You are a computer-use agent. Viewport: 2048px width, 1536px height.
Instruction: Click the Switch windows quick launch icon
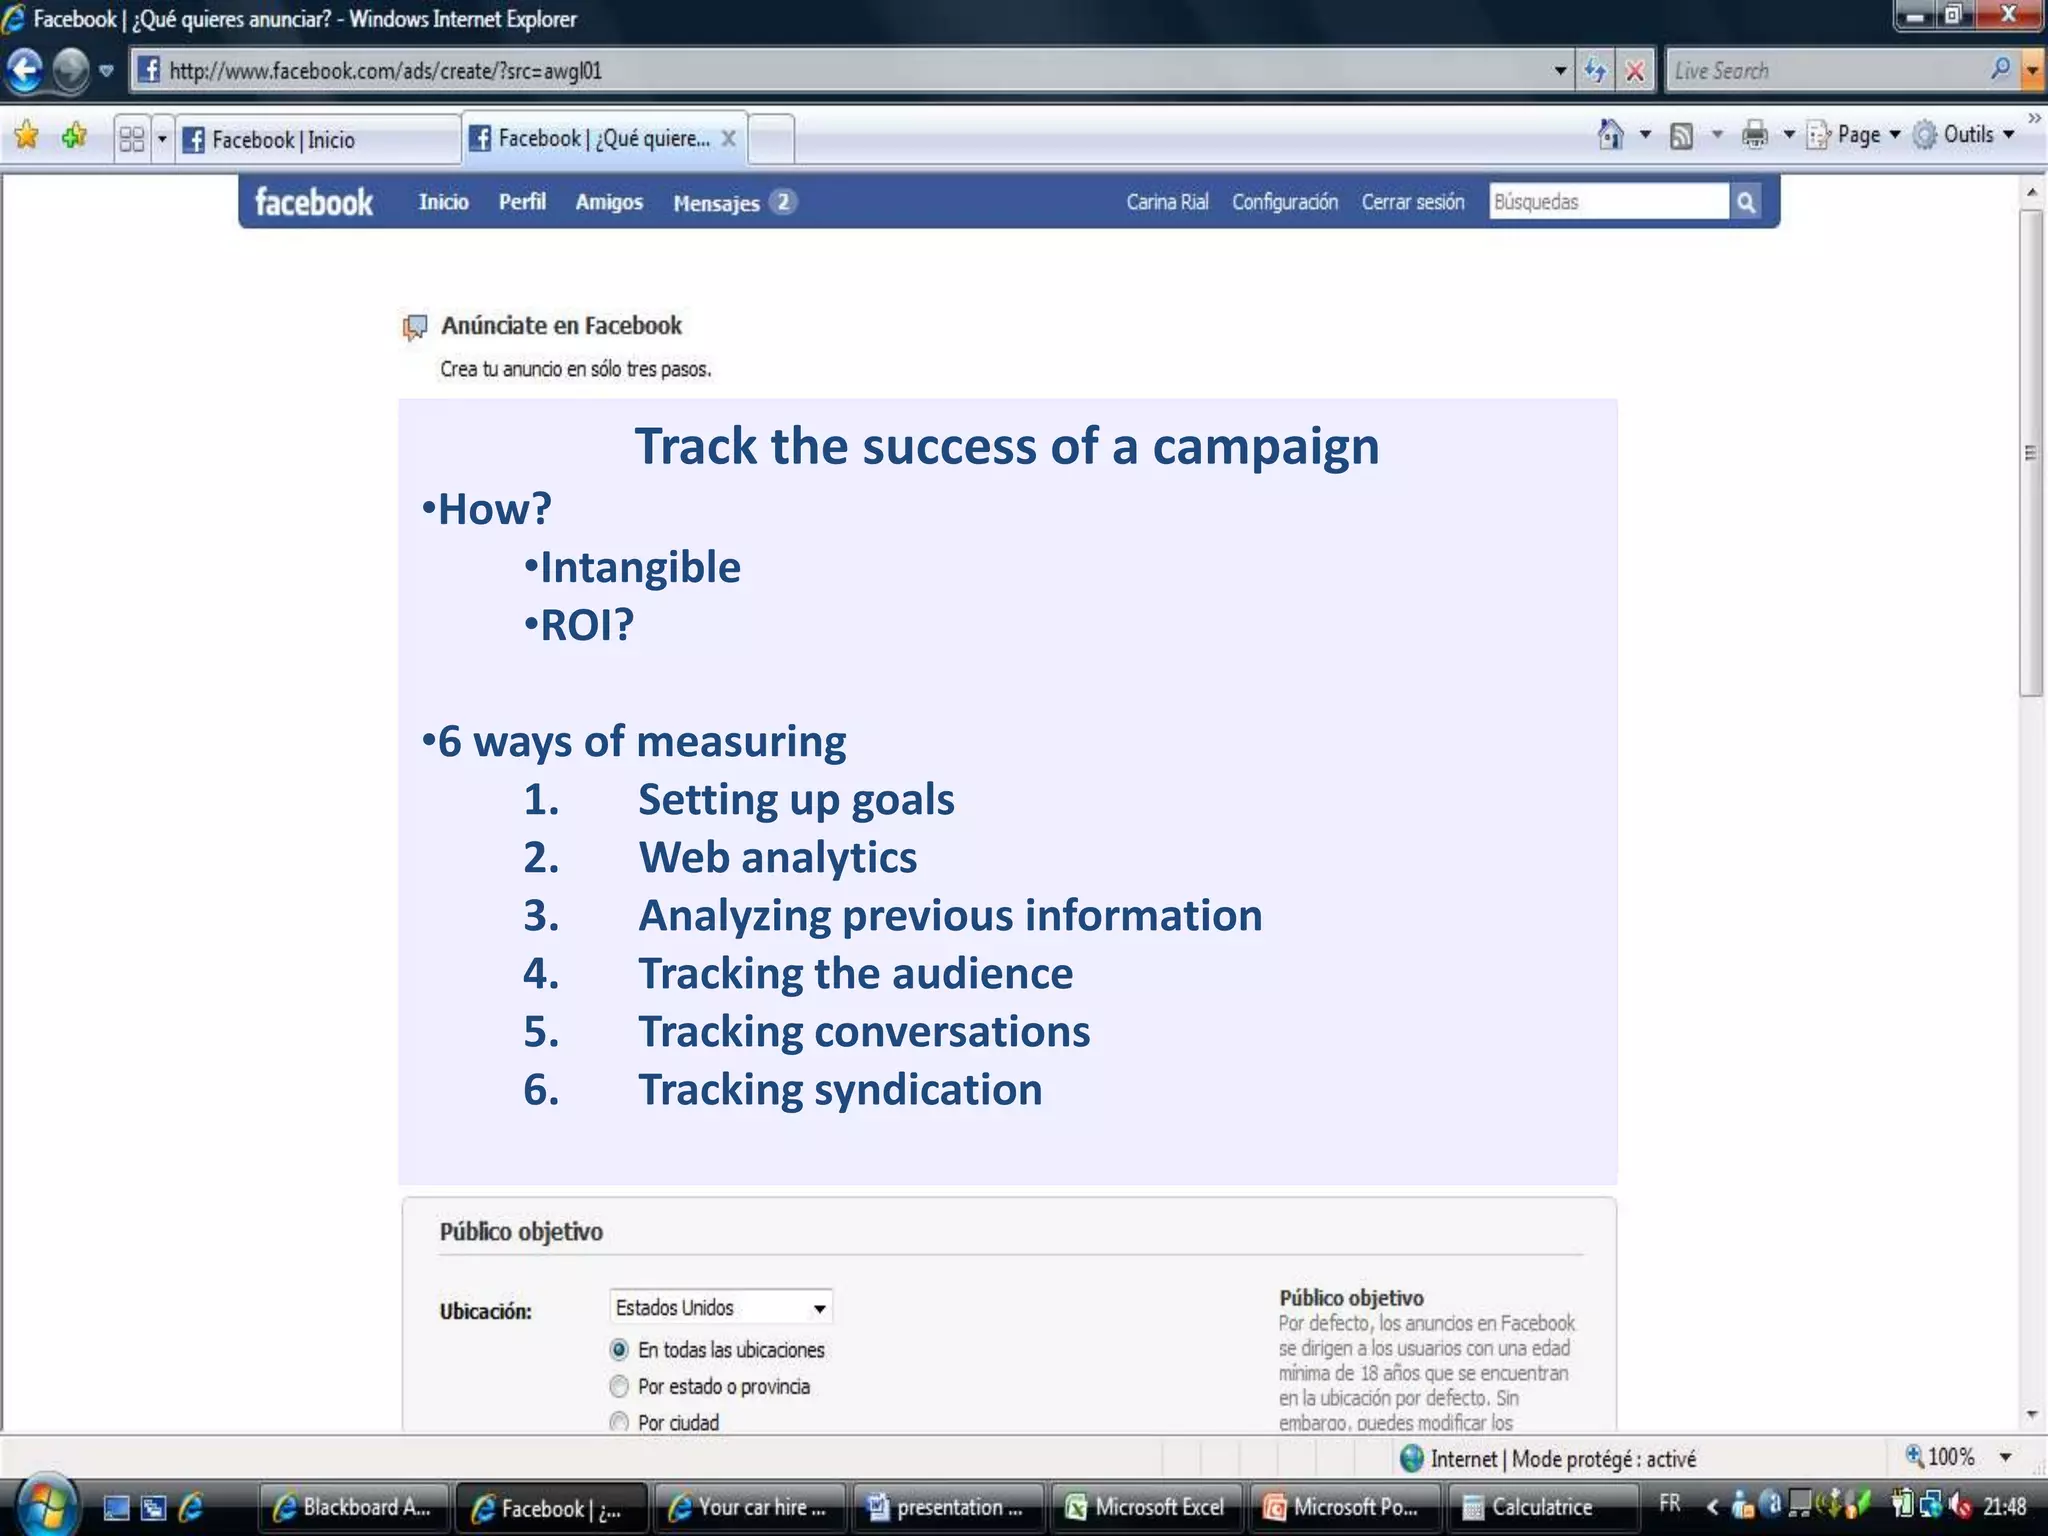(153, 1507)
